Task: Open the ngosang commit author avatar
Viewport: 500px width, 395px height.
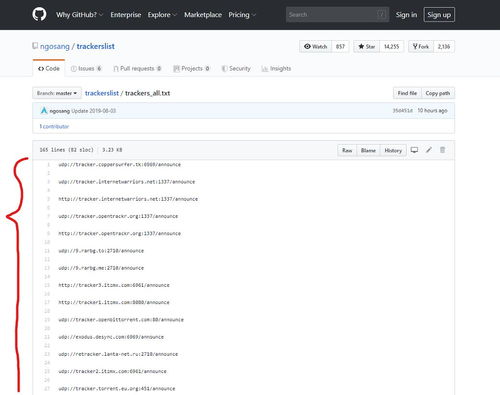Action: click(x=44, y=111)
